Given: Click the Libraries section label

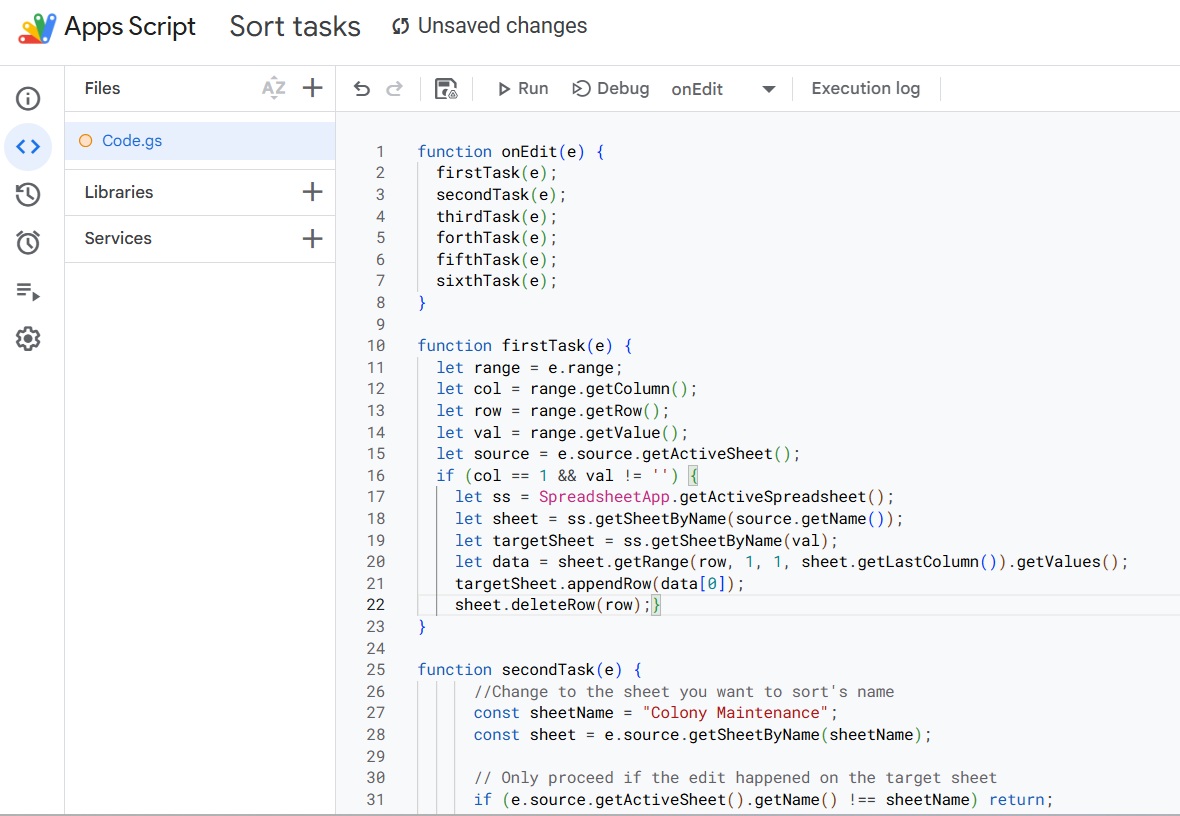Looking at the screenshot, I should pos(119,192).
